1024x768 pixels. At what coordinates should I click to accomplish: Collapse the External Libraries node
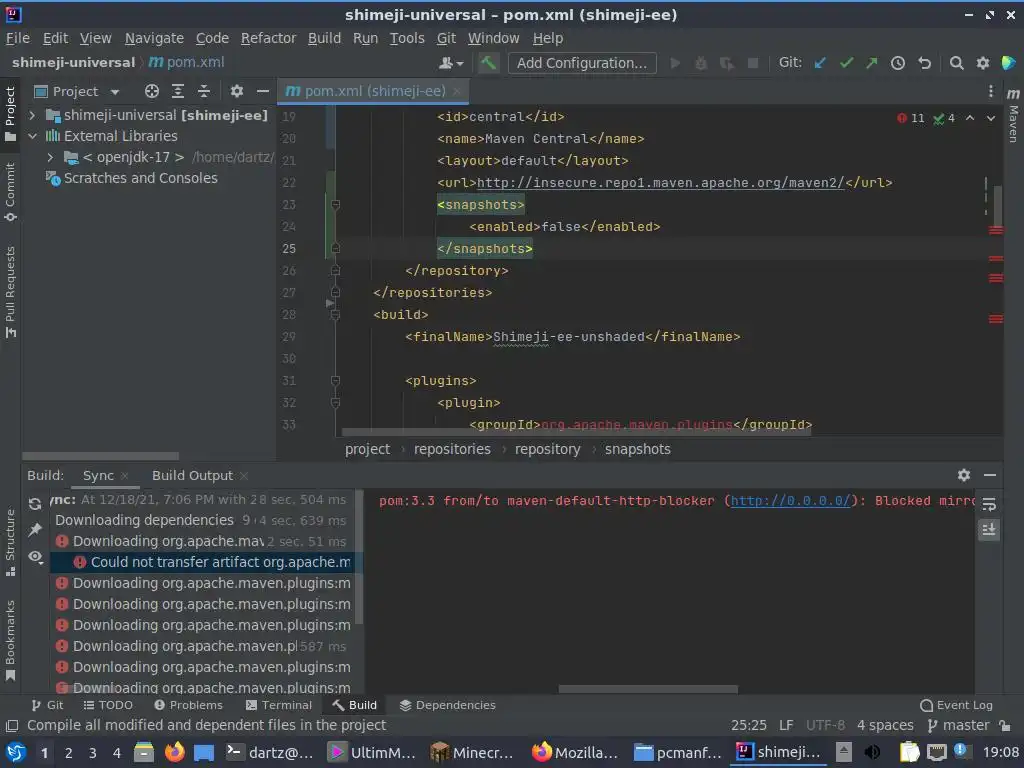(x=32, y=136)
